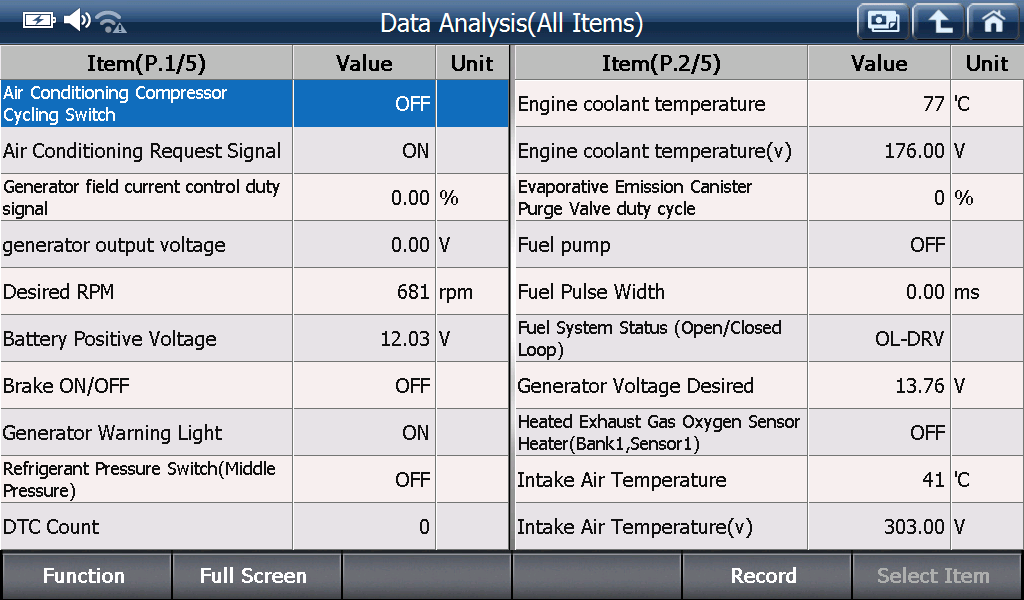Click the Item(P.2/5) column header
1024x600 pixels.
(x=661, y=63)
